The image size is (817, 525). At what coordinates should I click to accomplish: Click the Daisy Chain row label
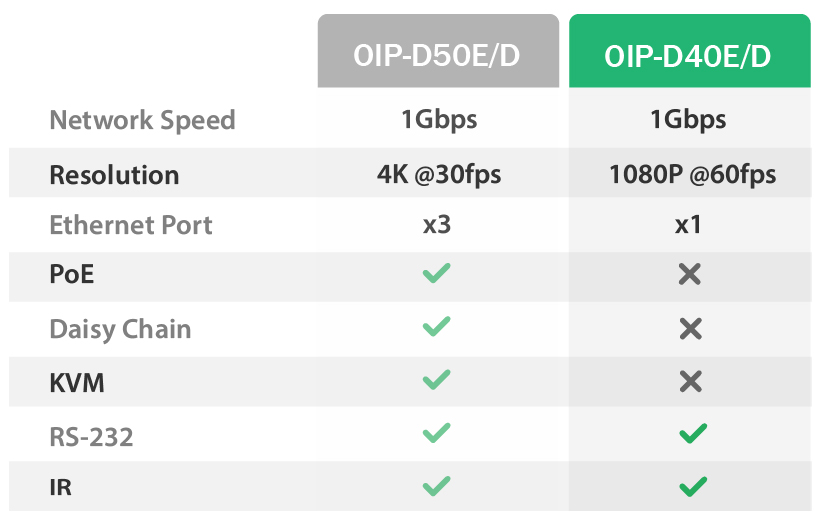click(x=120, y=329)
